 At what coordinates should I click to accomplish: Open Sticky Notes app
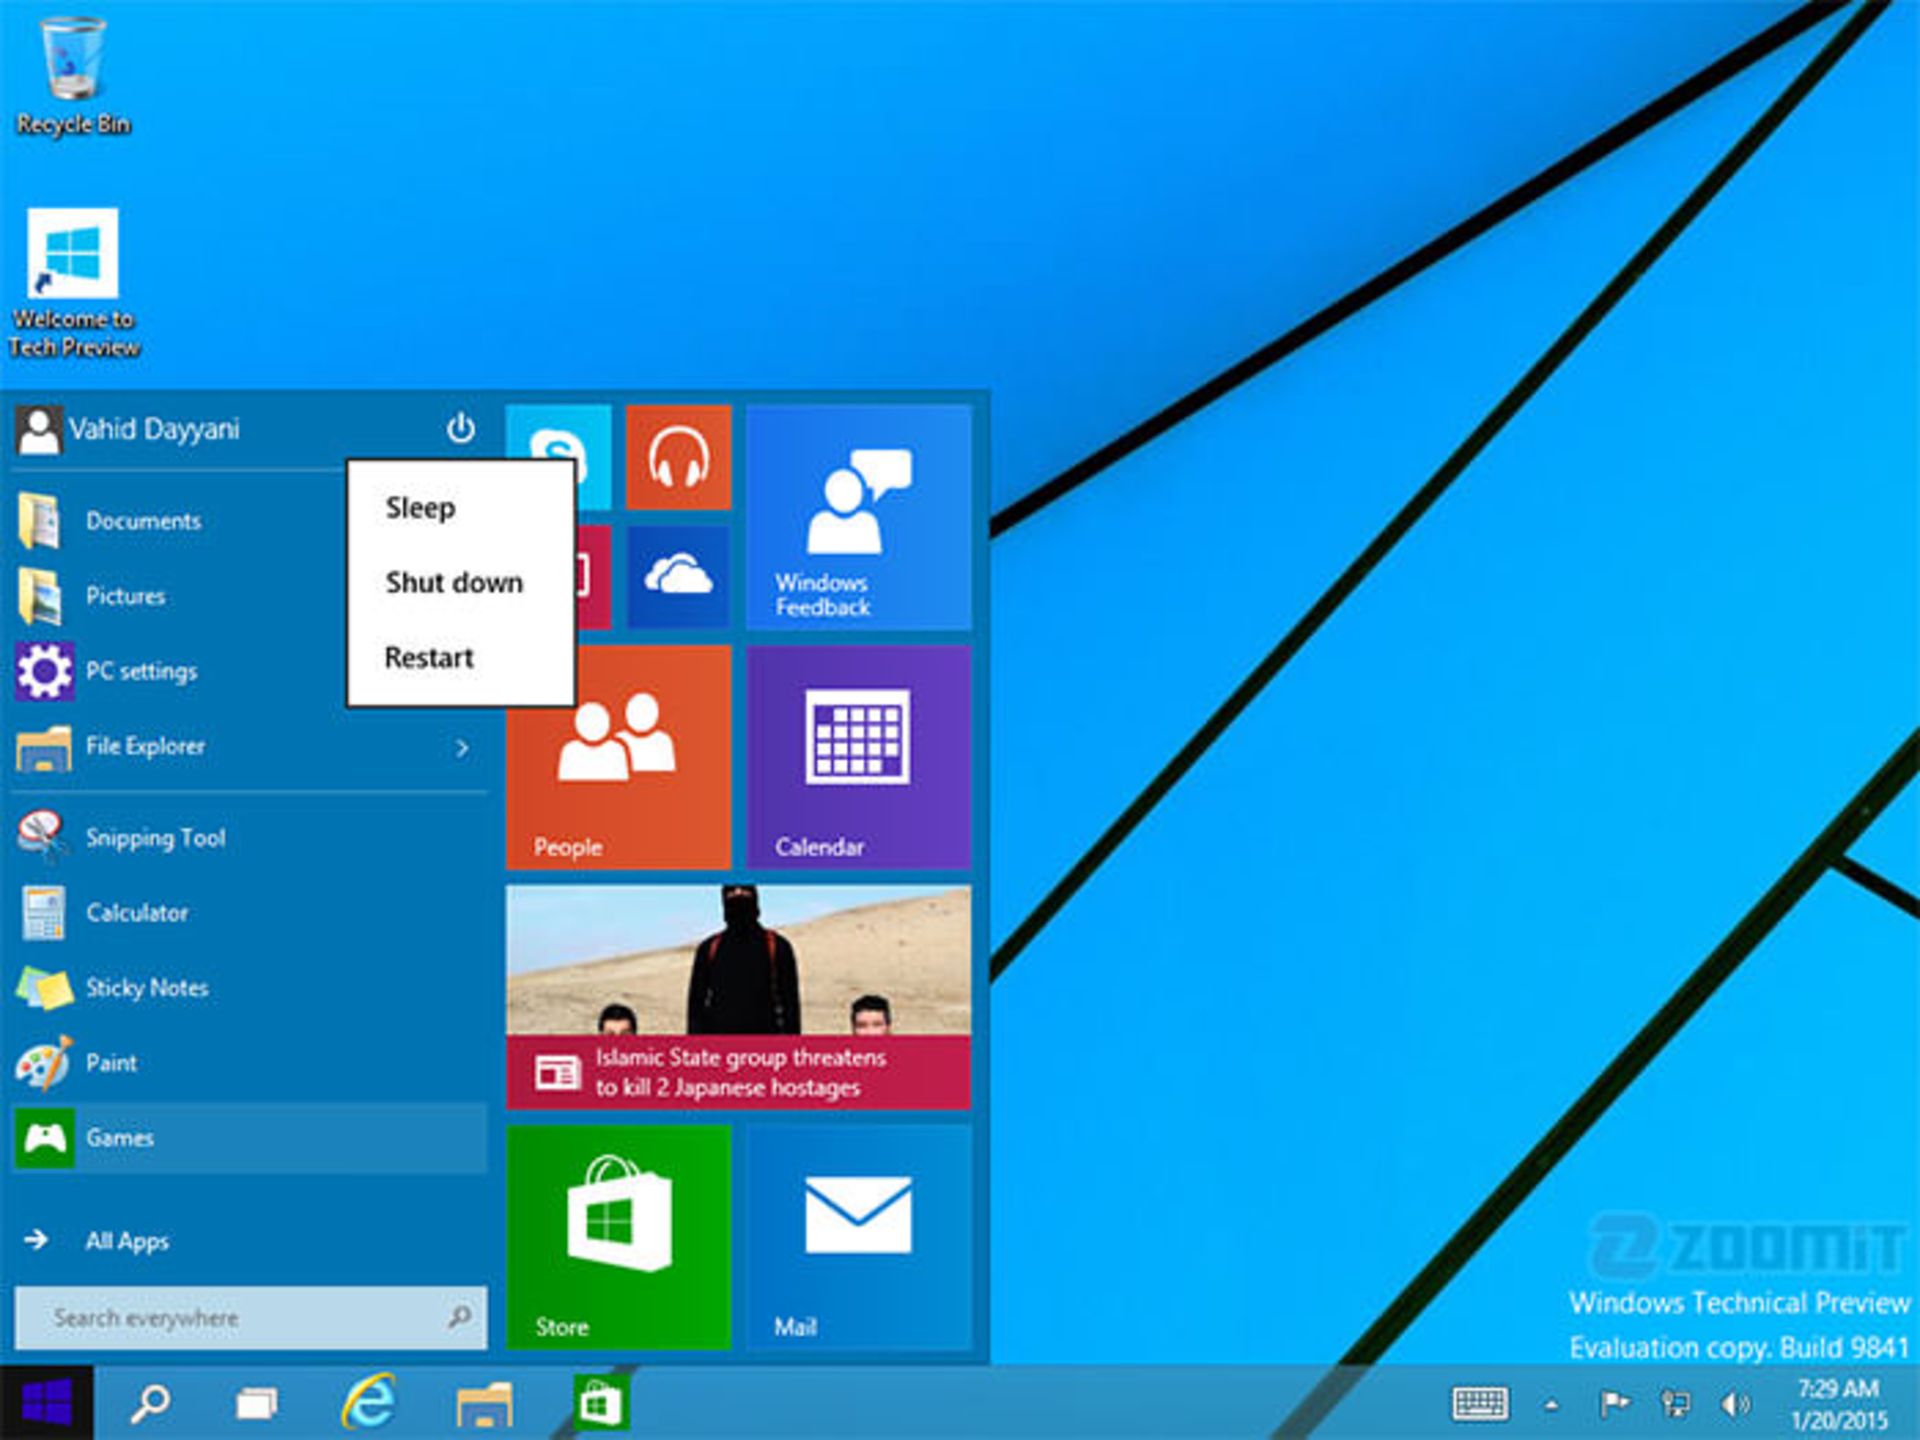[250, 988]
